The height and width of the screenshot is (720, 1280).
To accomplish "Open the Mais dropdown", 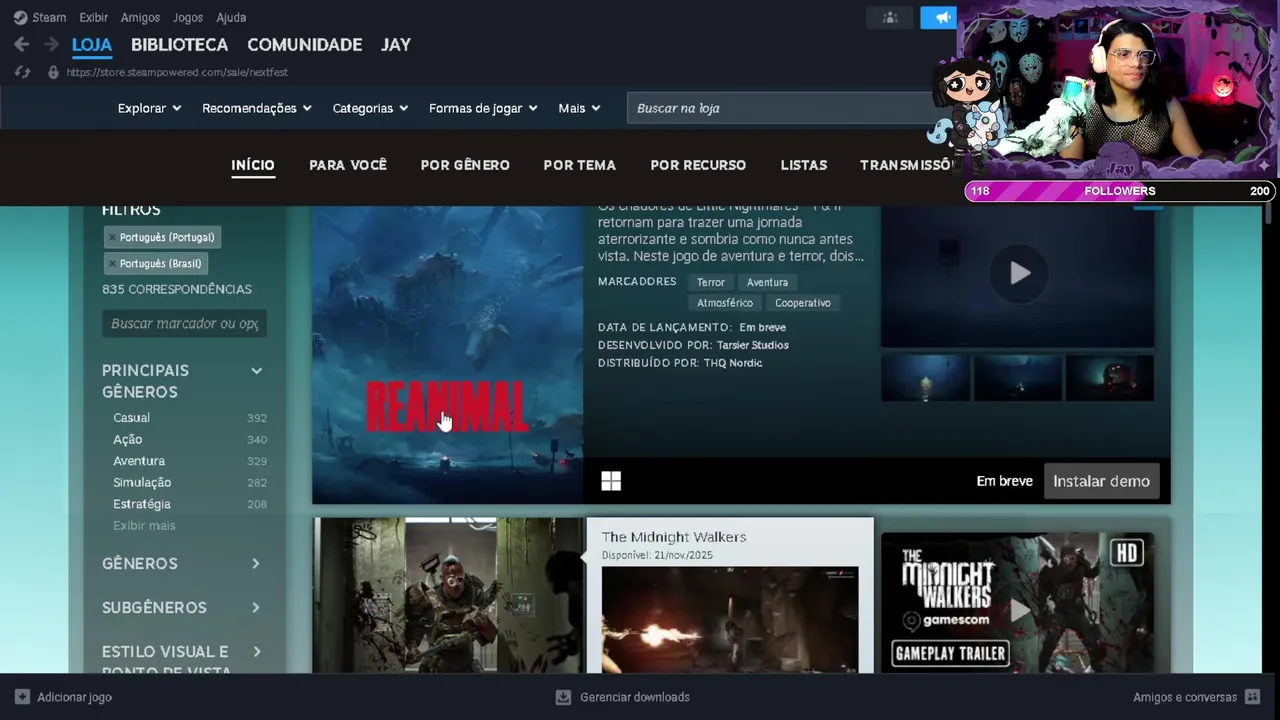I will pos(579,108).
